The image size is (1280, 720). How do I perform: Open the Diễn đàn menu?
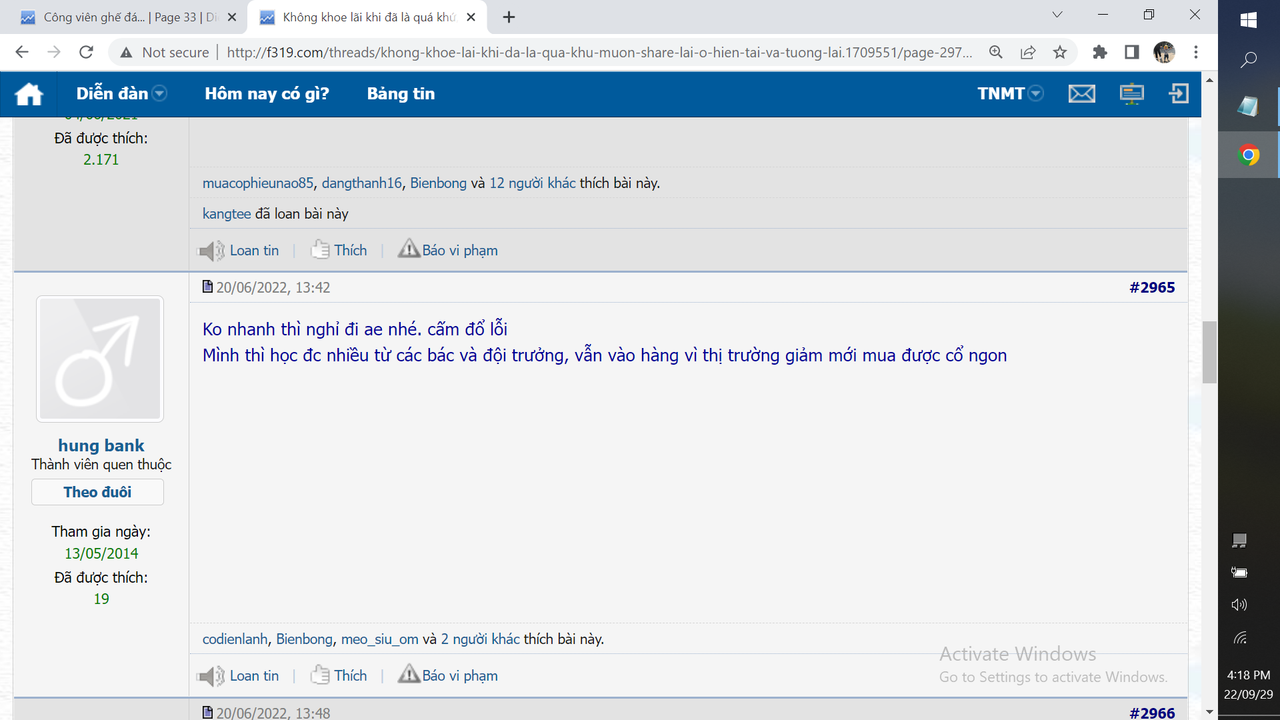(112, 94)
